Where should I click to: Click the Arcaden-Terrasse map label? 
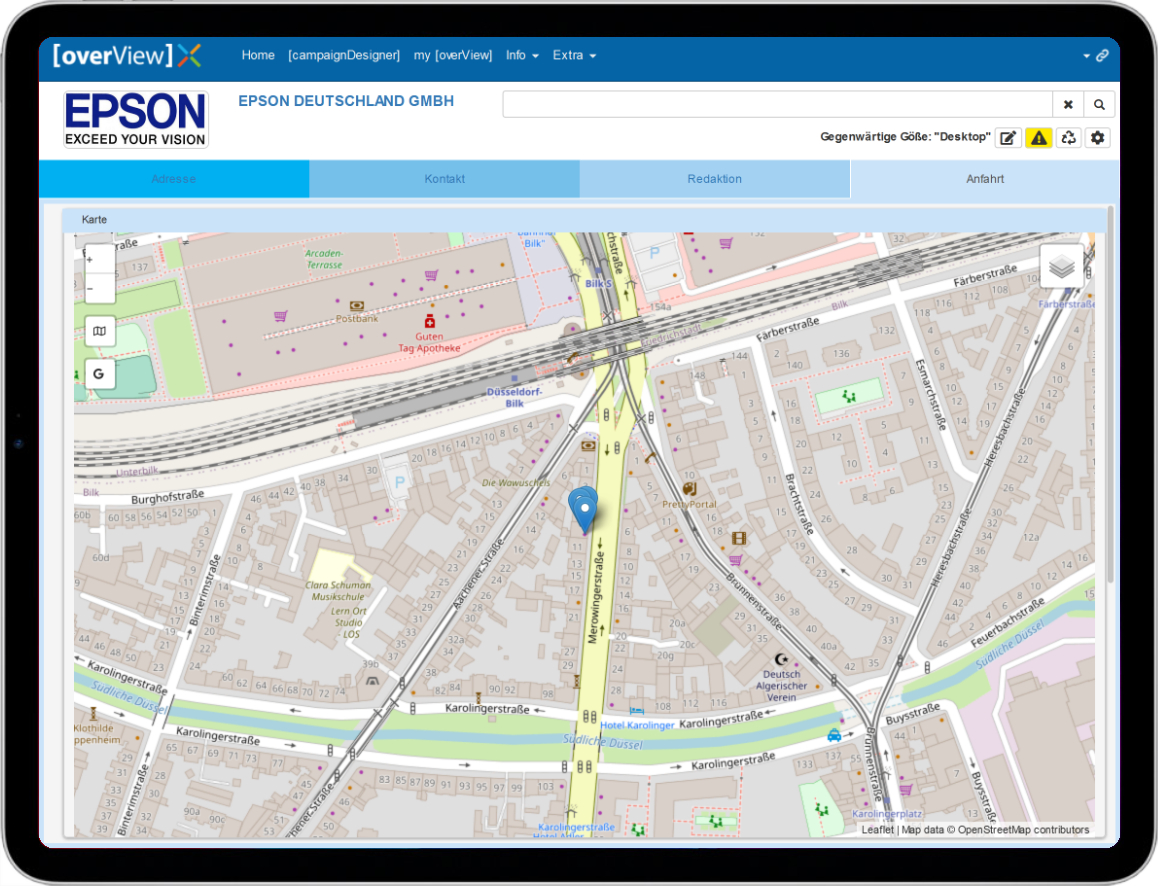point(324,259)
